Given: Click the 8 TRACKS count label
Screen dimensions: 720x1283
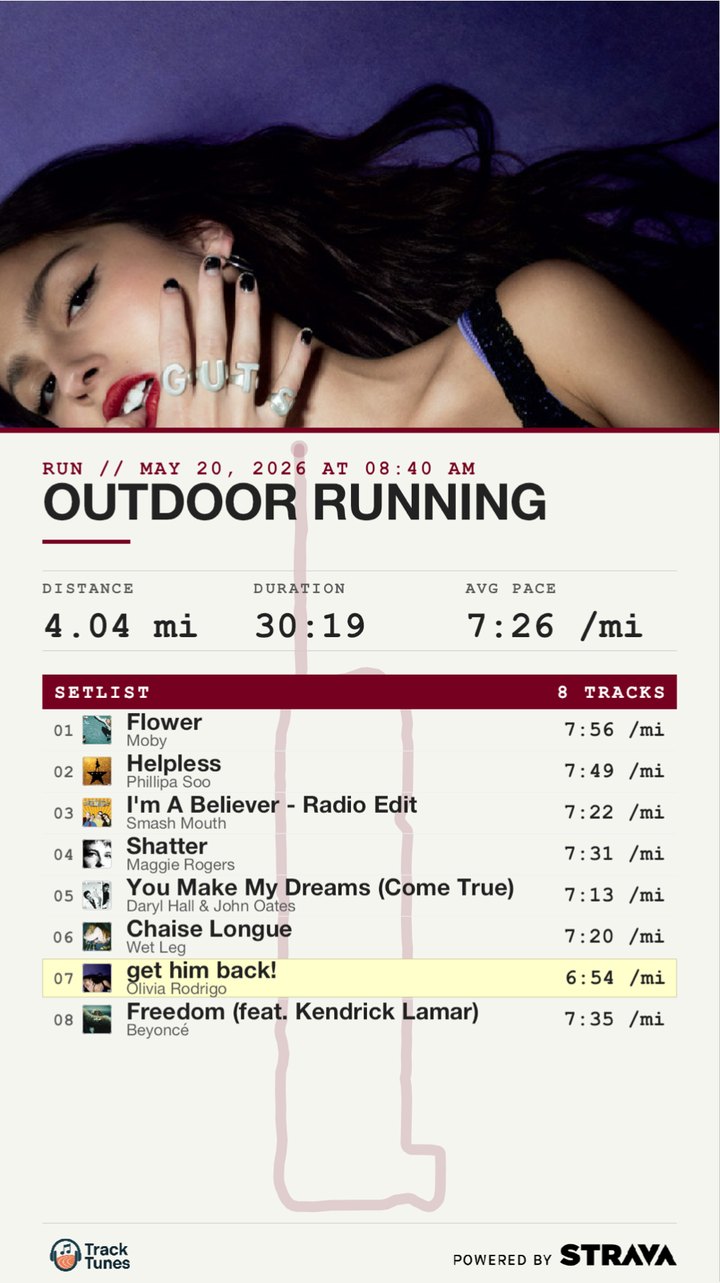Looking at the screenshot, I should coord(611,692).
